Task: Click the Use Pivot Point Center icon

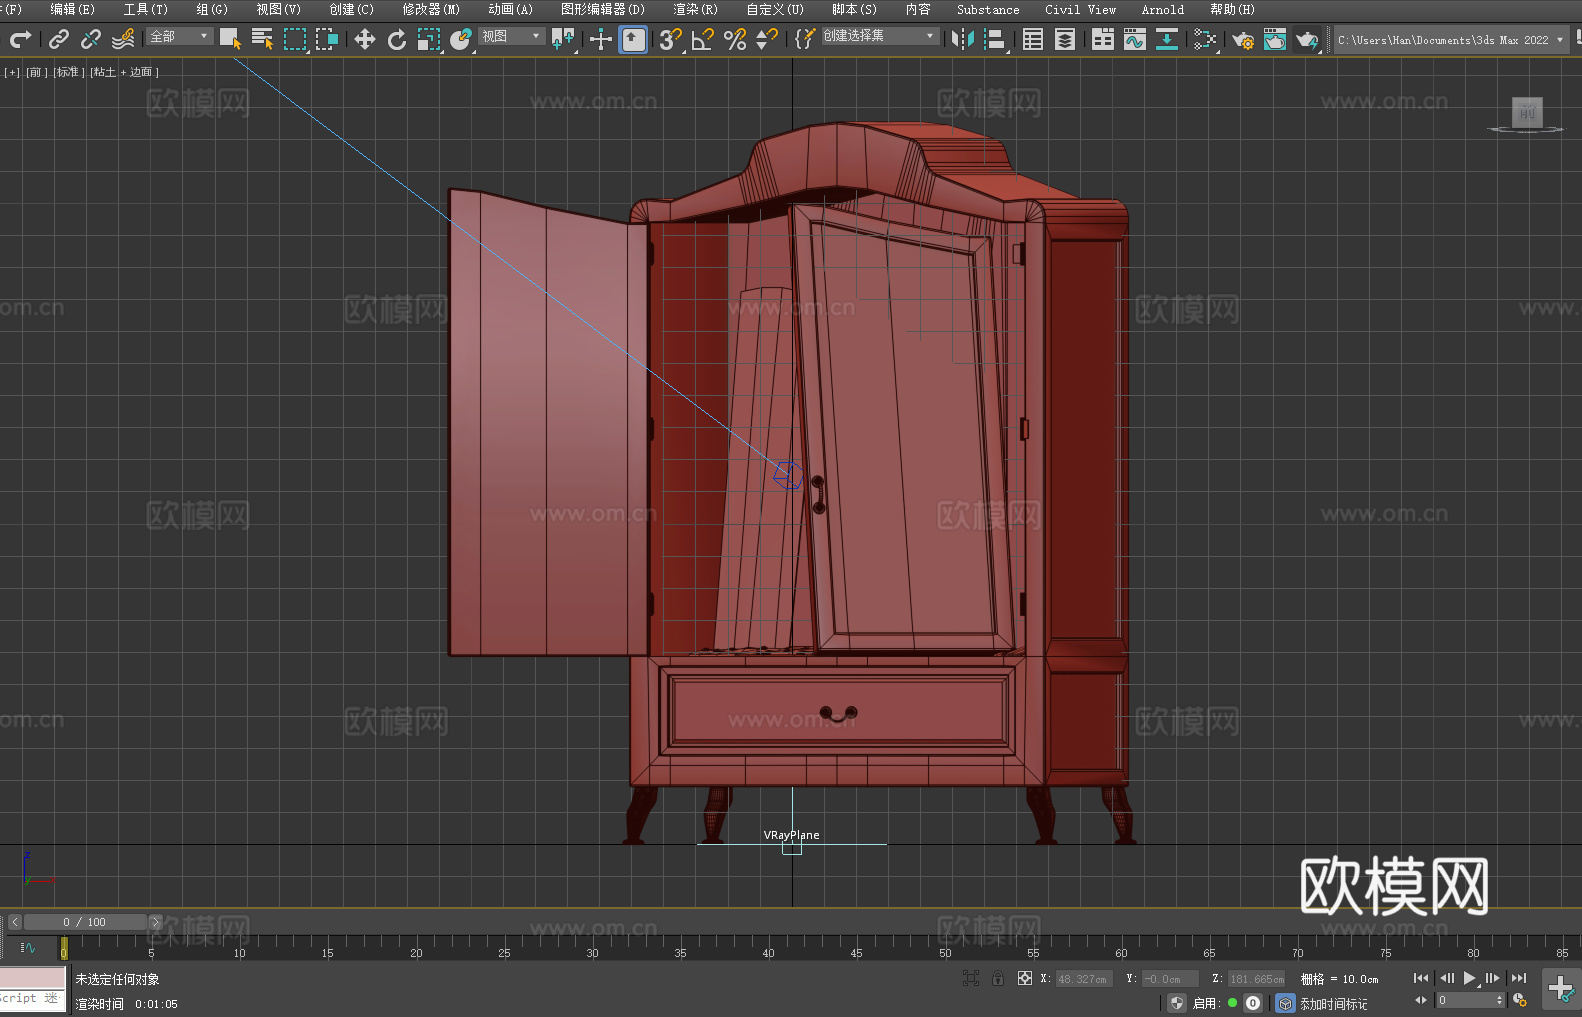Action: (563, 39)
